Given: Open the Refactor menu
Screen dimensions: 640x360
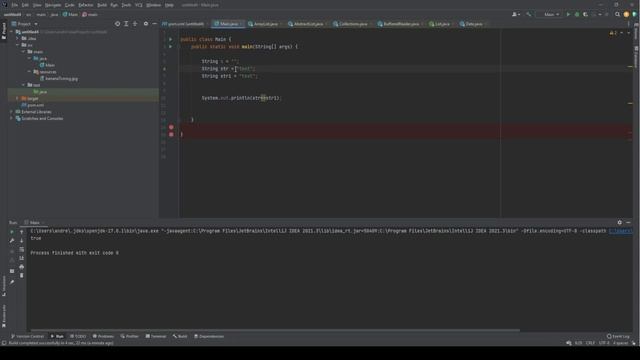Looking at the screenshot, I should click(x=86, y=5).
